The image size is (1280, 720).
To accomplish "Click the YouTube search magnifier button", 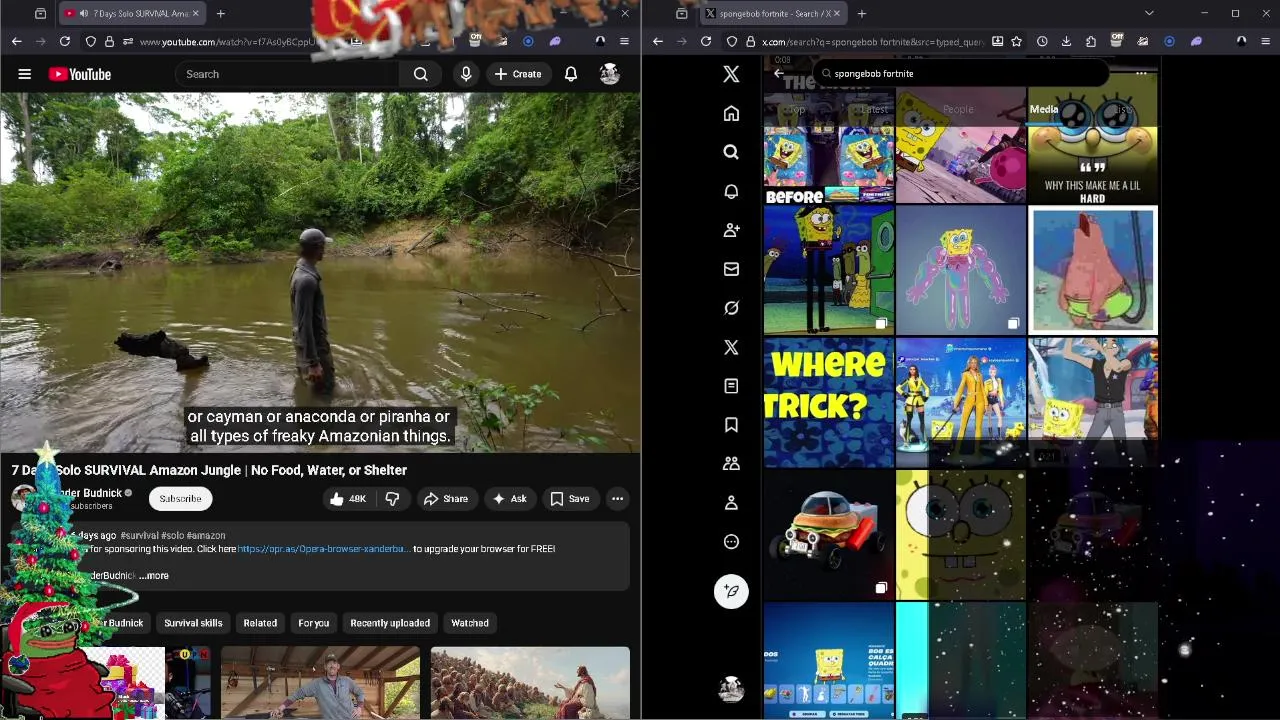I will [x=421, y=74].
